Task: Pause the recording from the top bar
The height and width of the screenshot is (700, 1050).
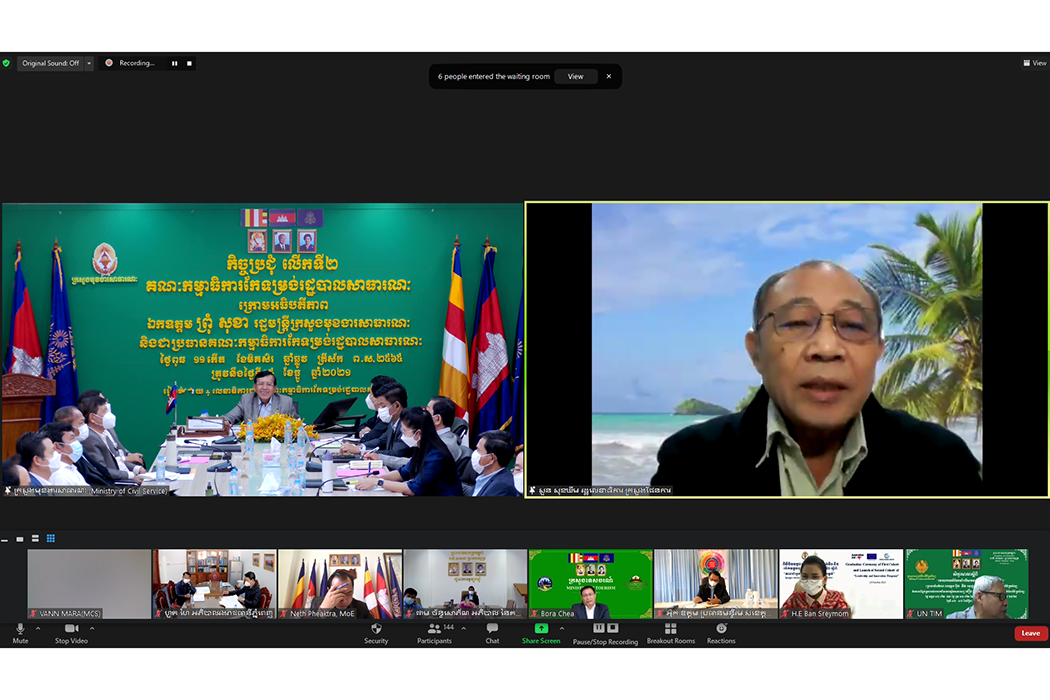Action: (x=174, y=63)
